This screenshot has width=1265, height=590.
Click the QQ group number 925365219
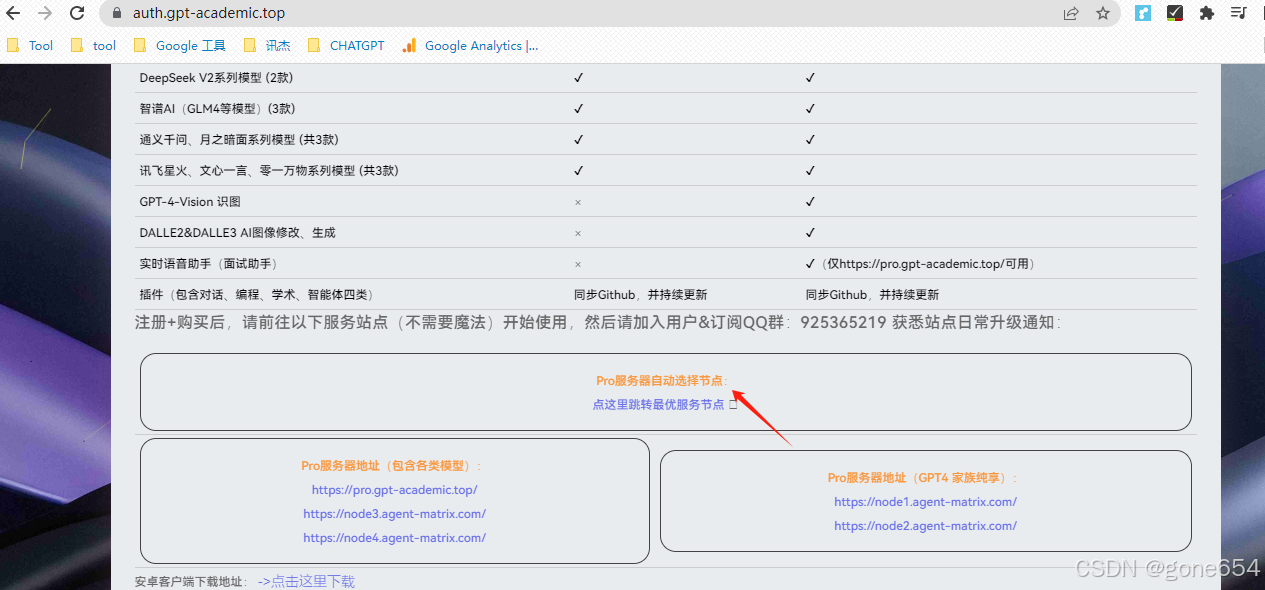(843, 323)
